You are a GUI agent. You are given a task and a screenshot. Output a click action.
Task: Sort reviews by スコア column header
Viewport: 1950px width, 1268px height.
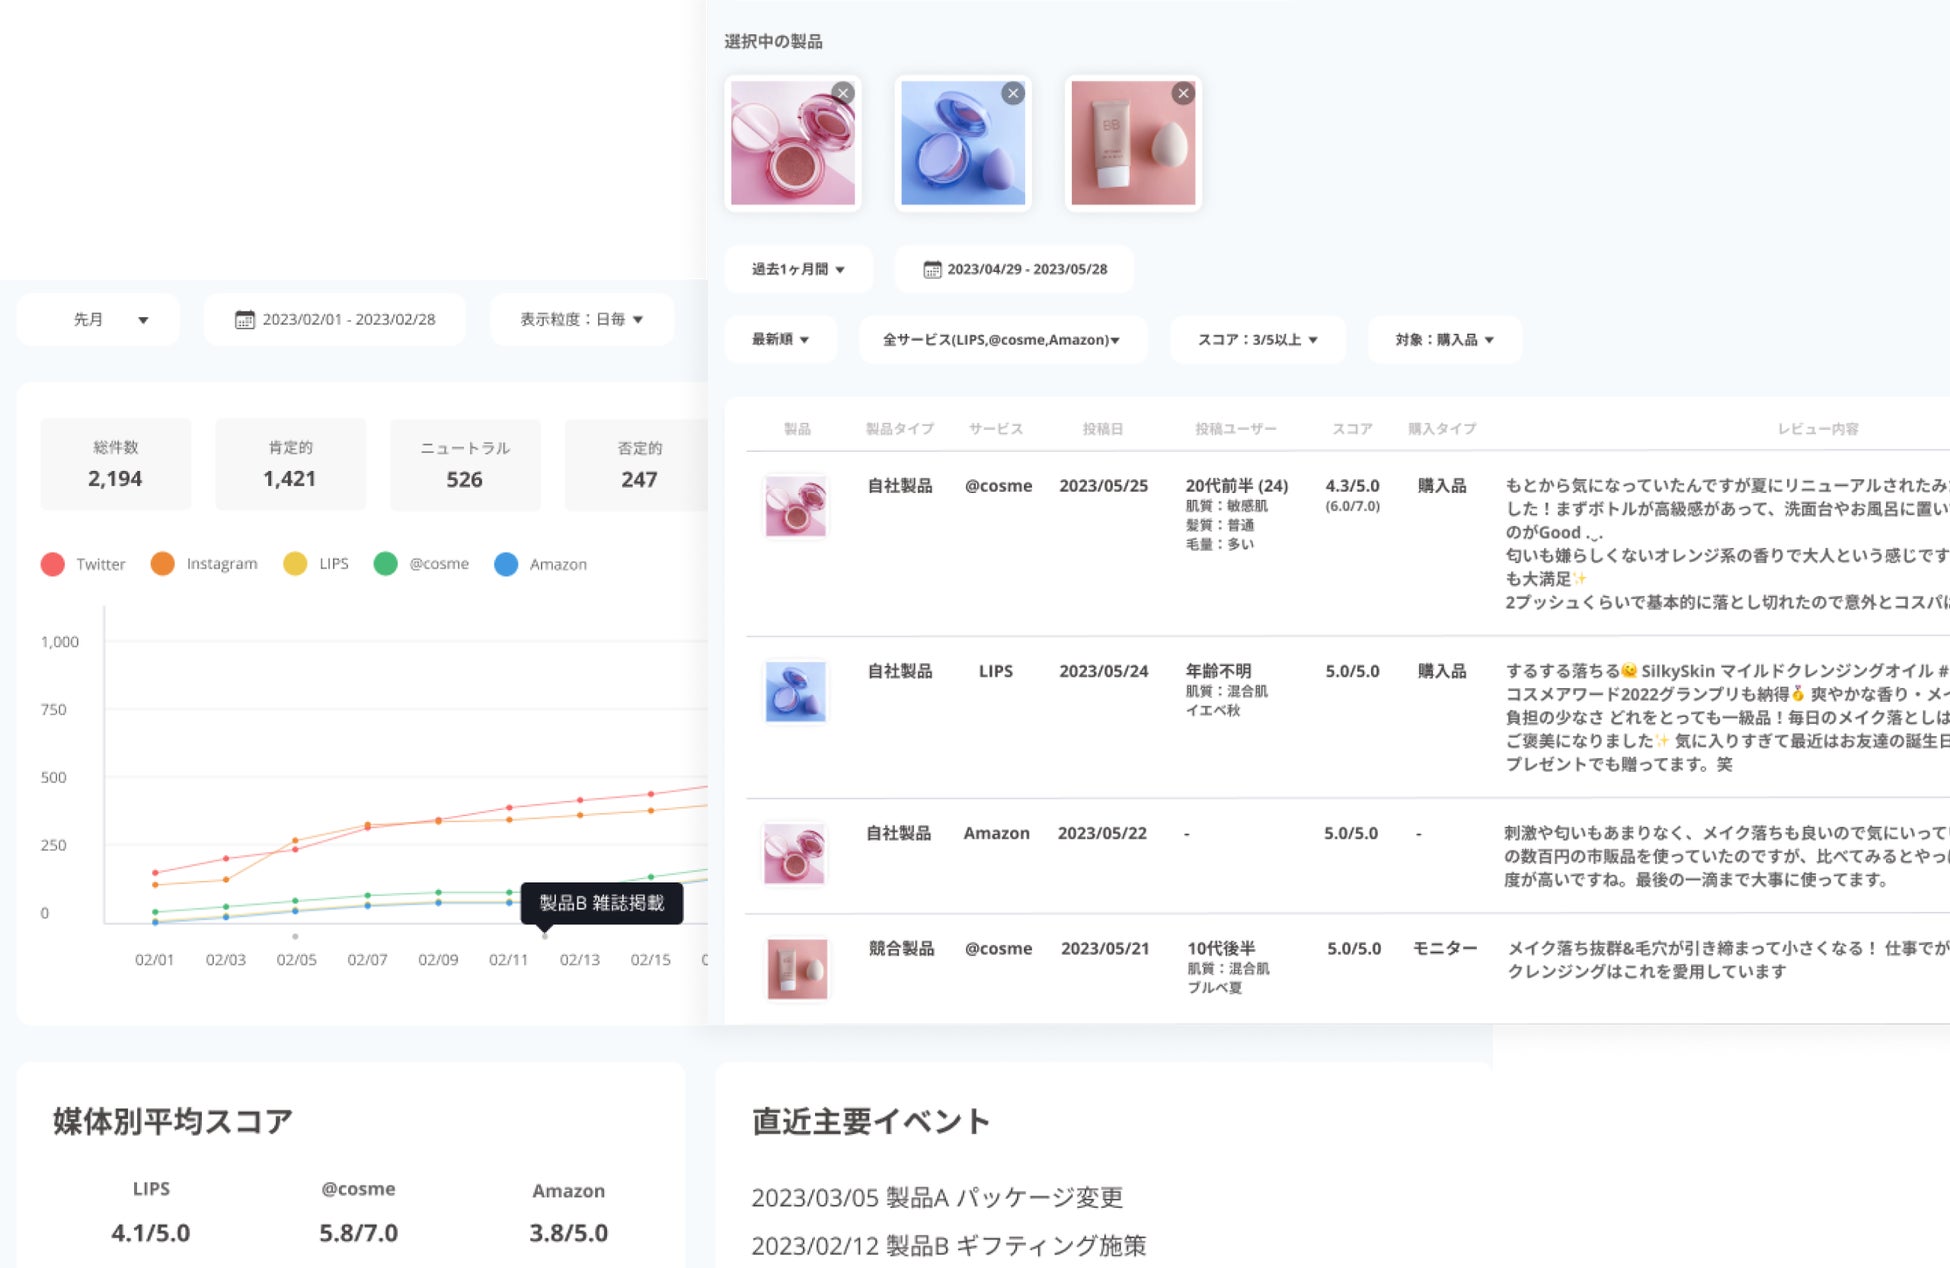pos(1351,429)
